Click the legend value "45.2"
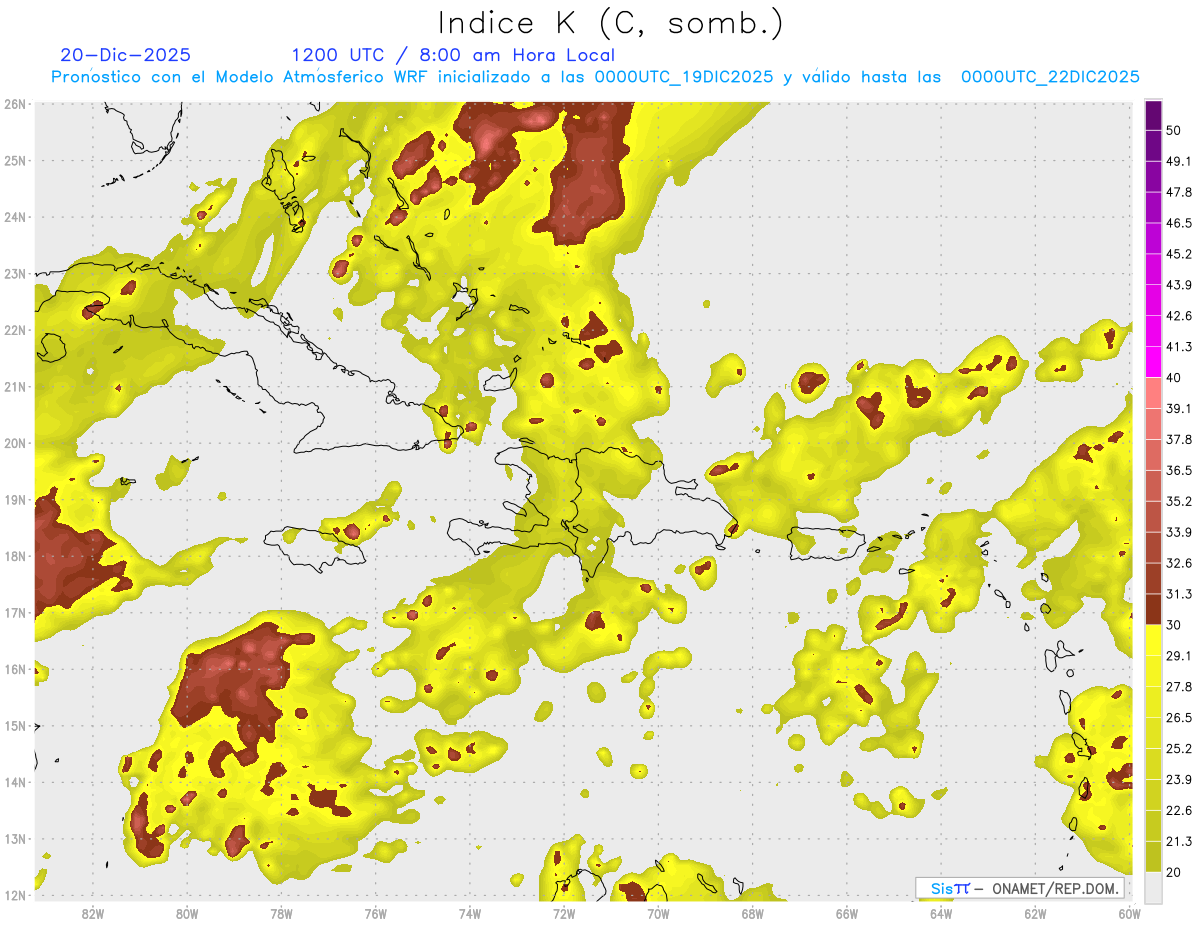This screenshot has width=1200, height=927. (x=1179, y=254)
